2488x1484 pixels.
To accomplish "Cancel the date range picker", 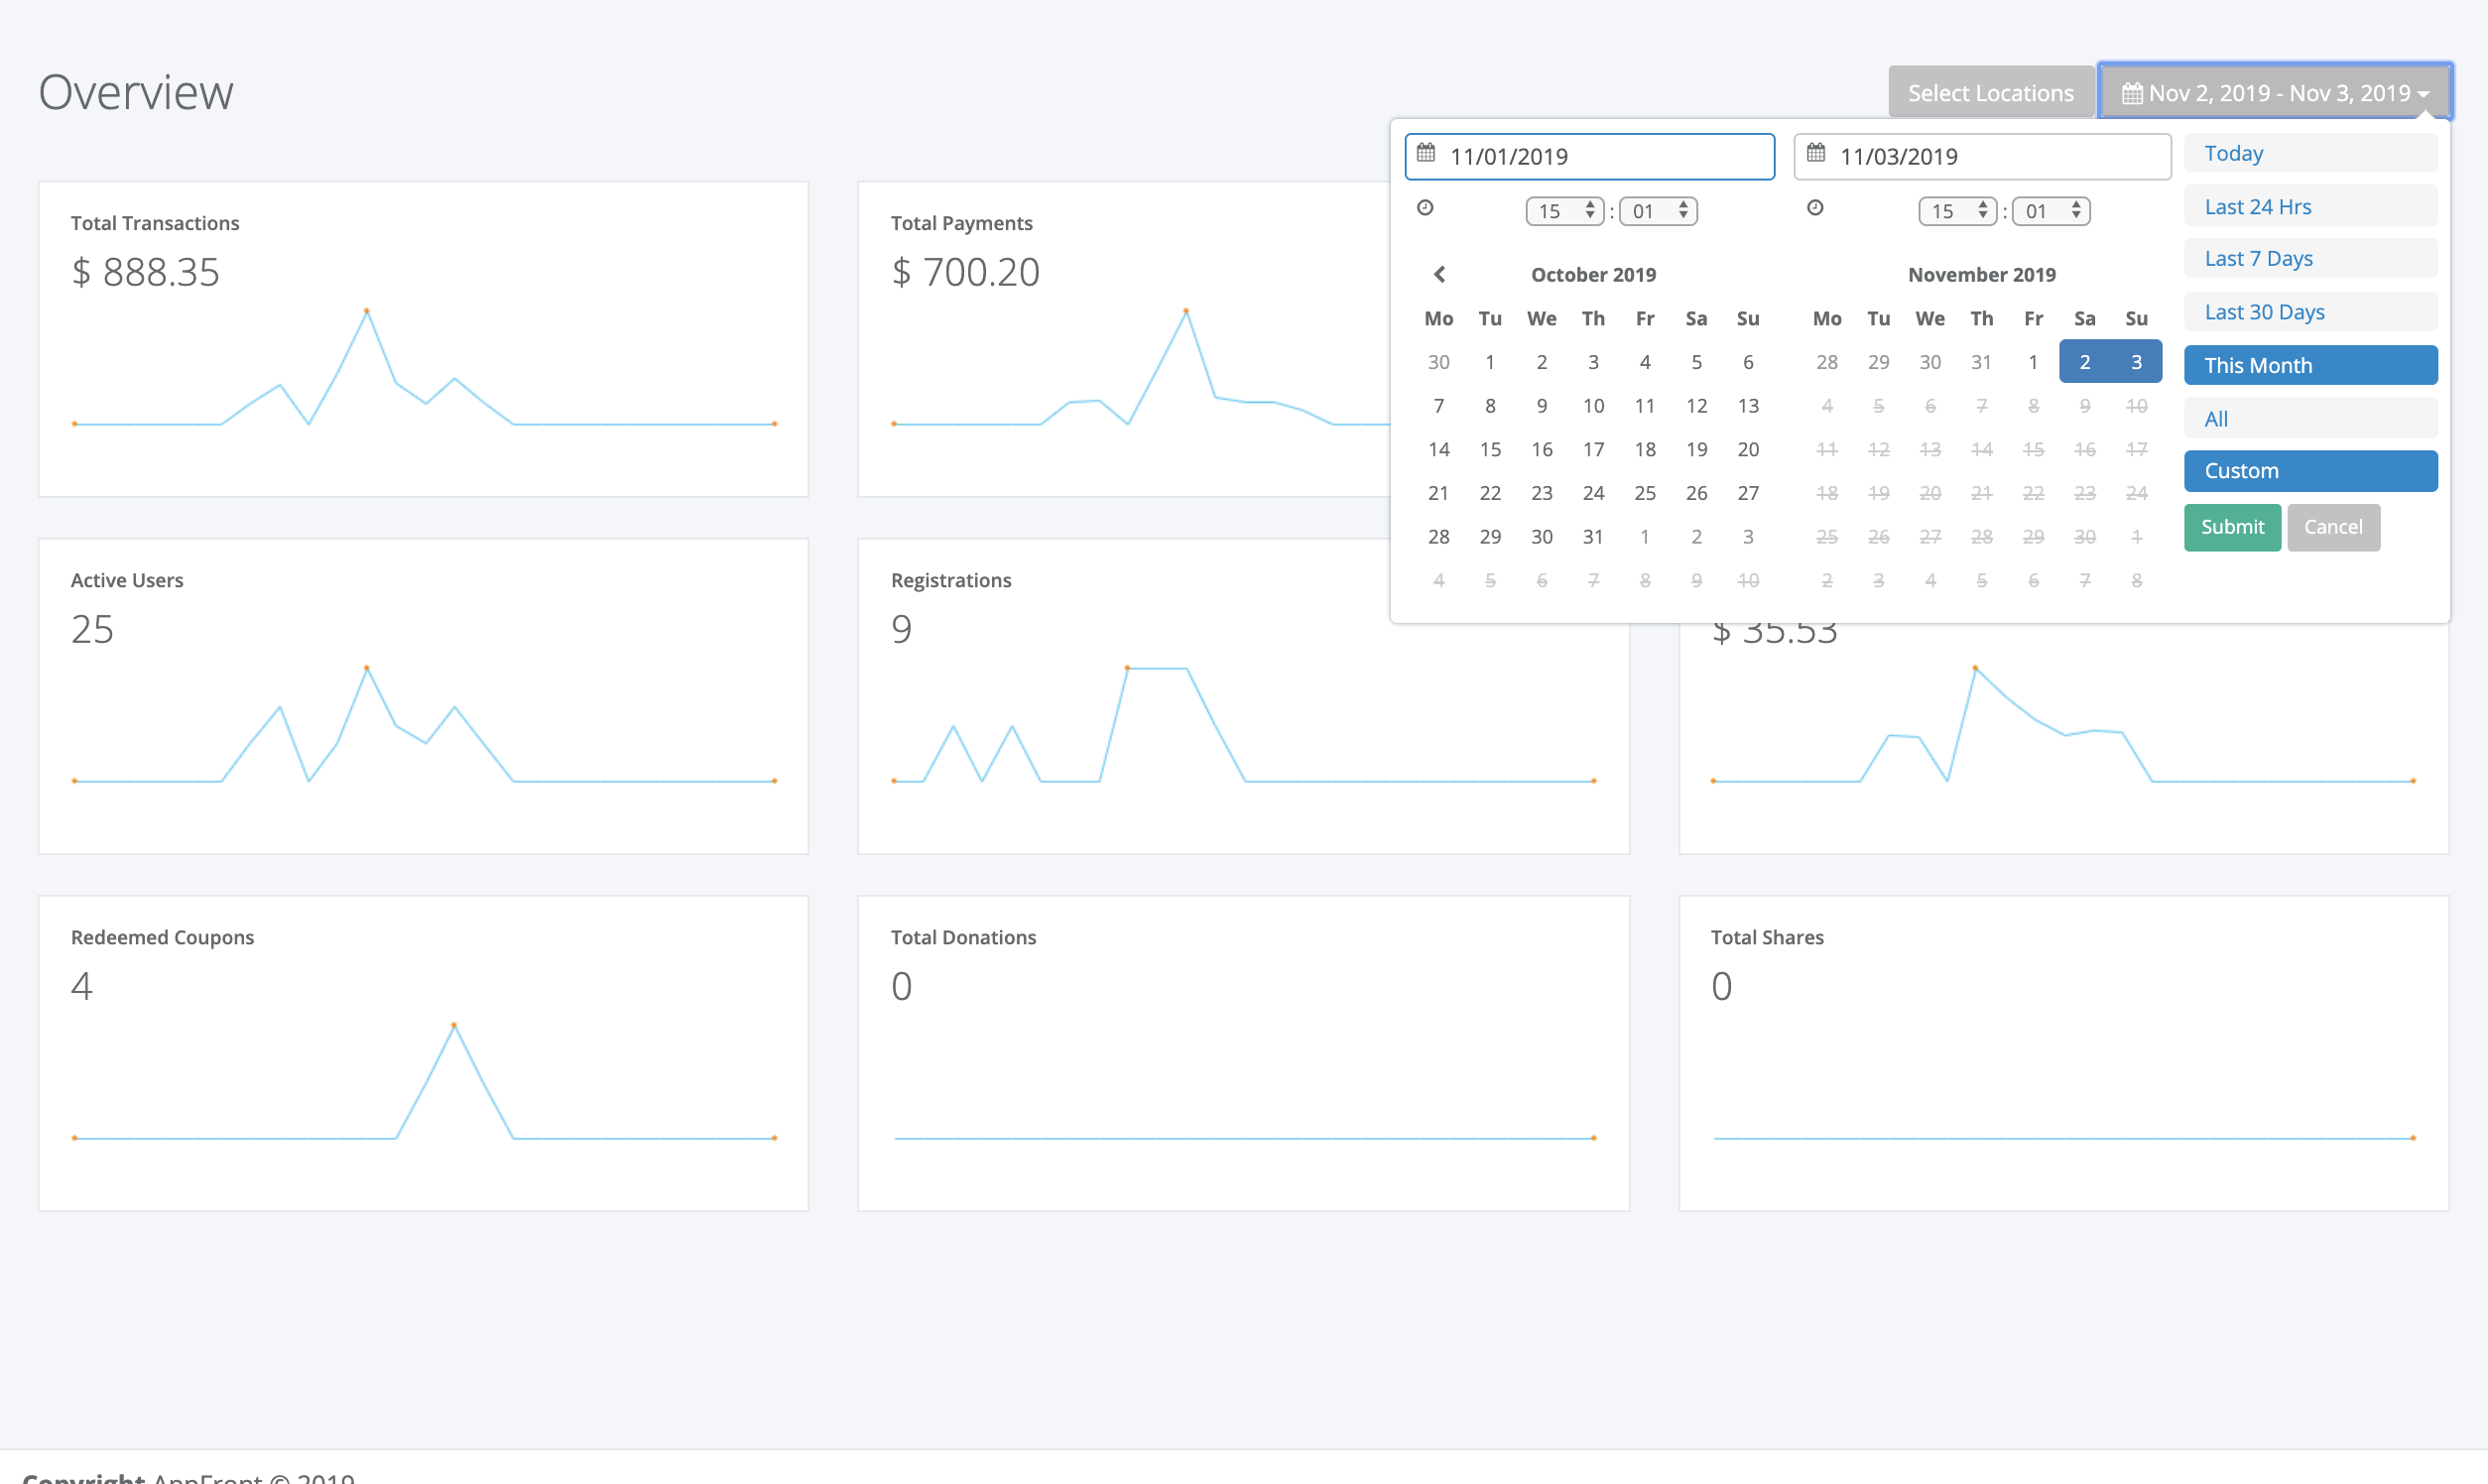I will [2333, 527].
